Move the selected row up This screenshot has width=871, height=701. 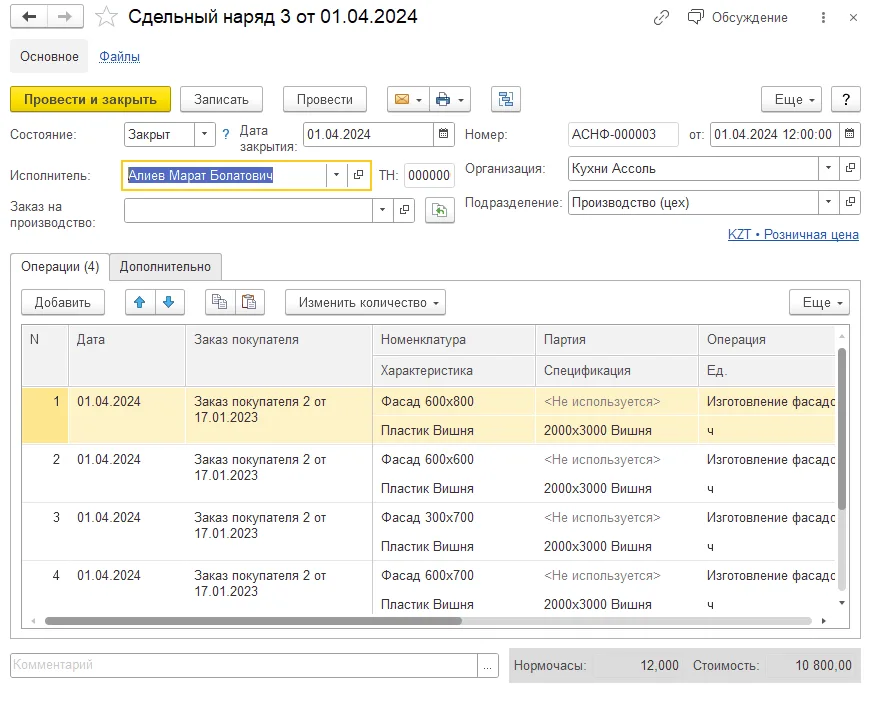click(139, 302)
